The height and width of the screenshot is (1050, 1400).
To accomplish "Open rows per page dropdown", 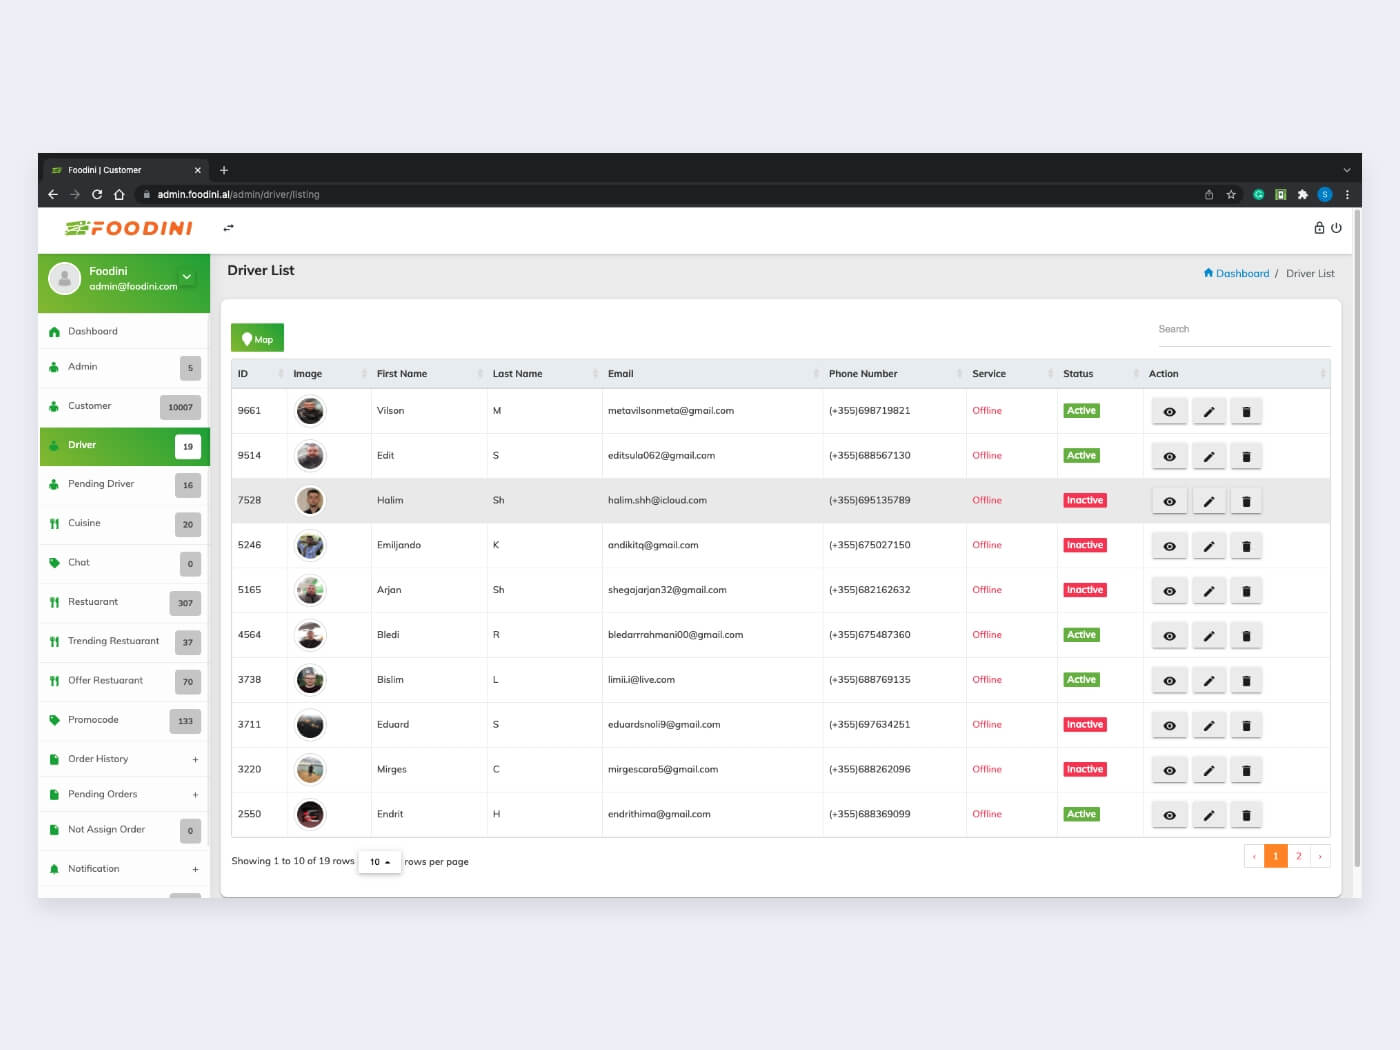I will [x=380, y=862].
